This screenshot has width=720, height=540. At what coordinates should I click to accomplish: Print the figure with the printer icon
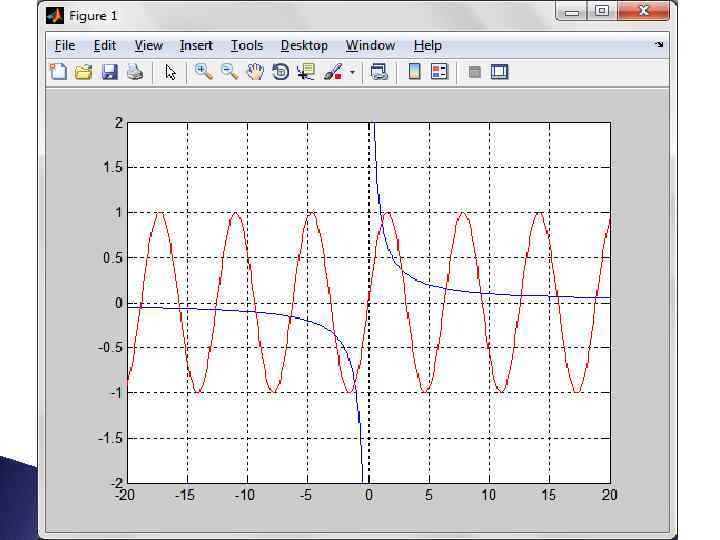pos(135,72)
